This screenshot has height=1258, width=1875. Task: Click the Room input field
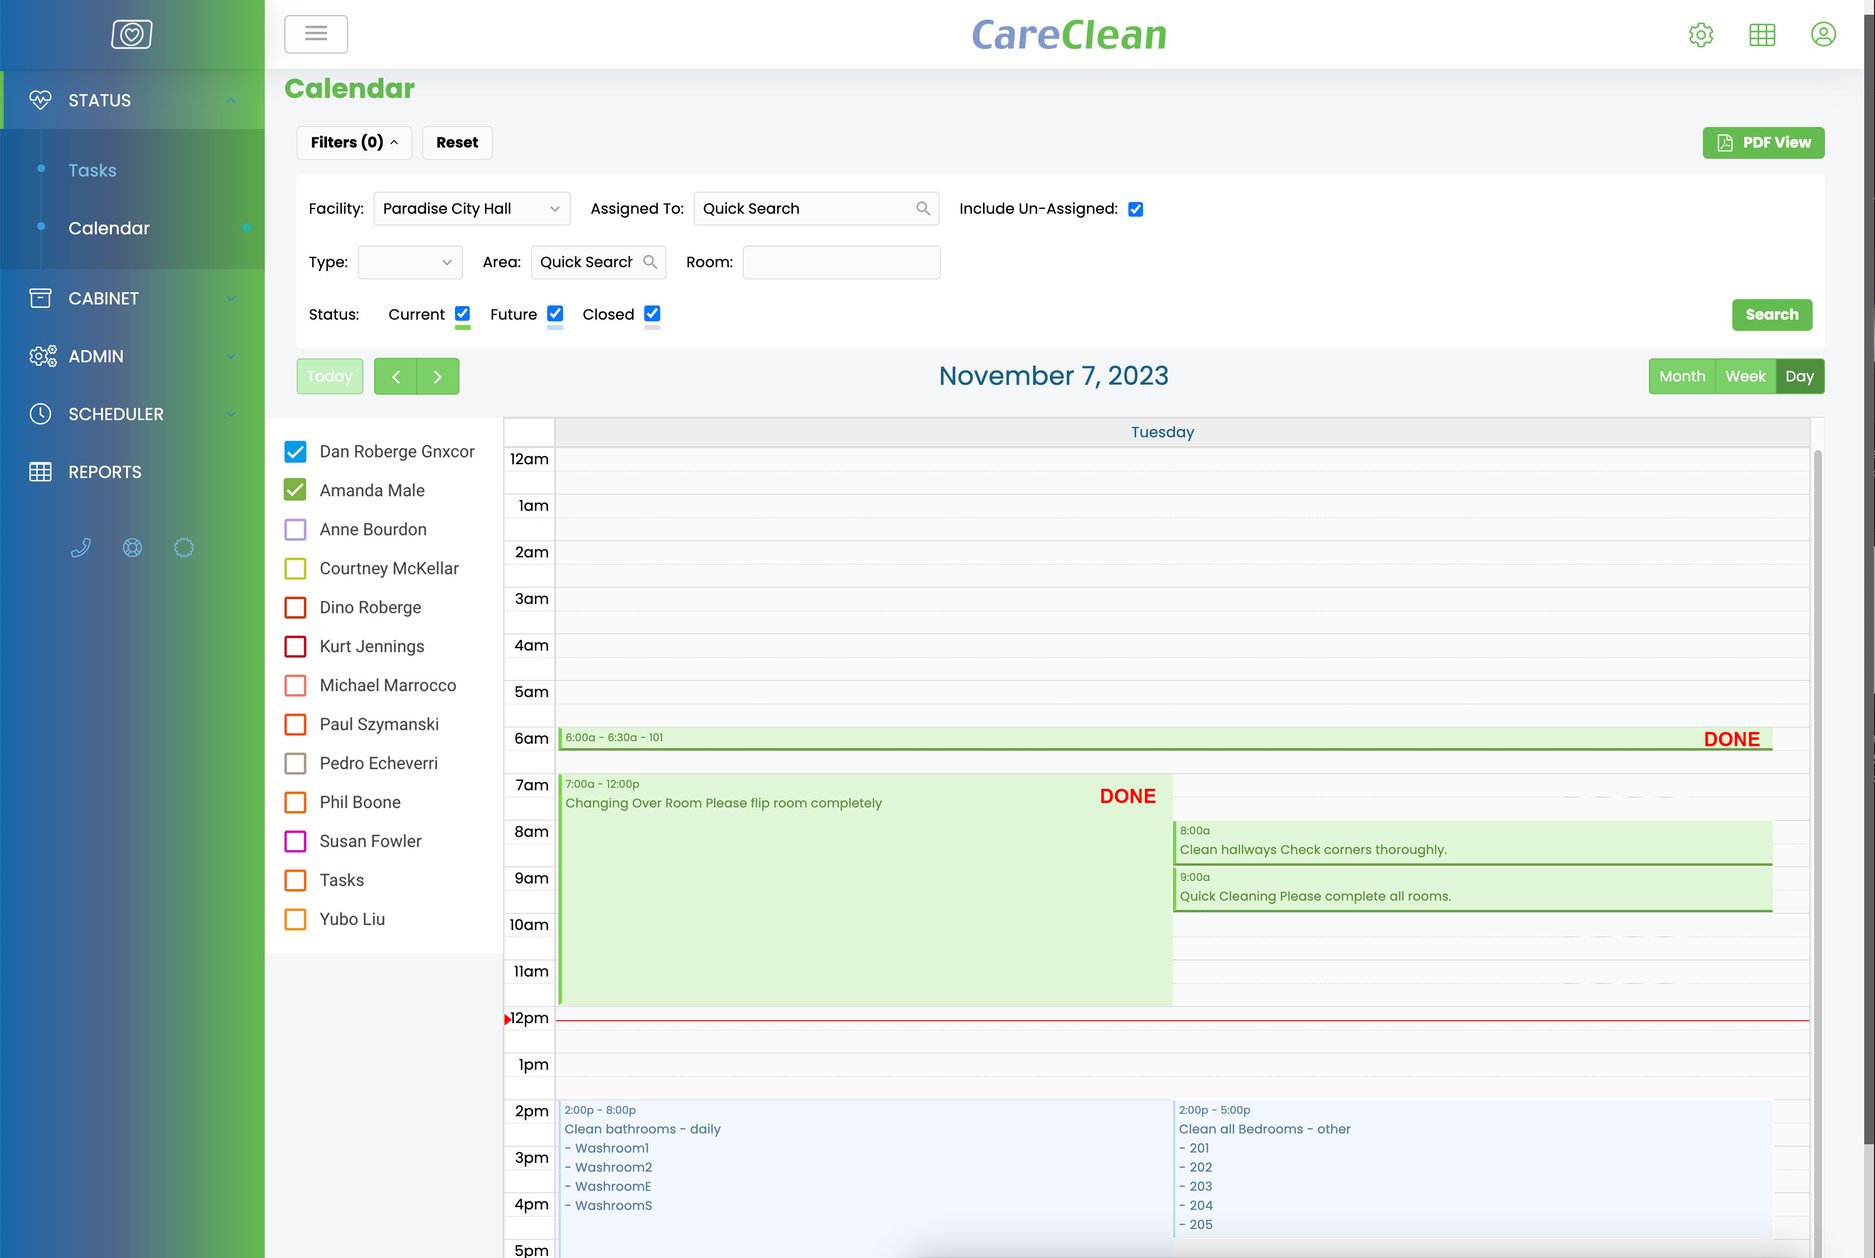841,262
